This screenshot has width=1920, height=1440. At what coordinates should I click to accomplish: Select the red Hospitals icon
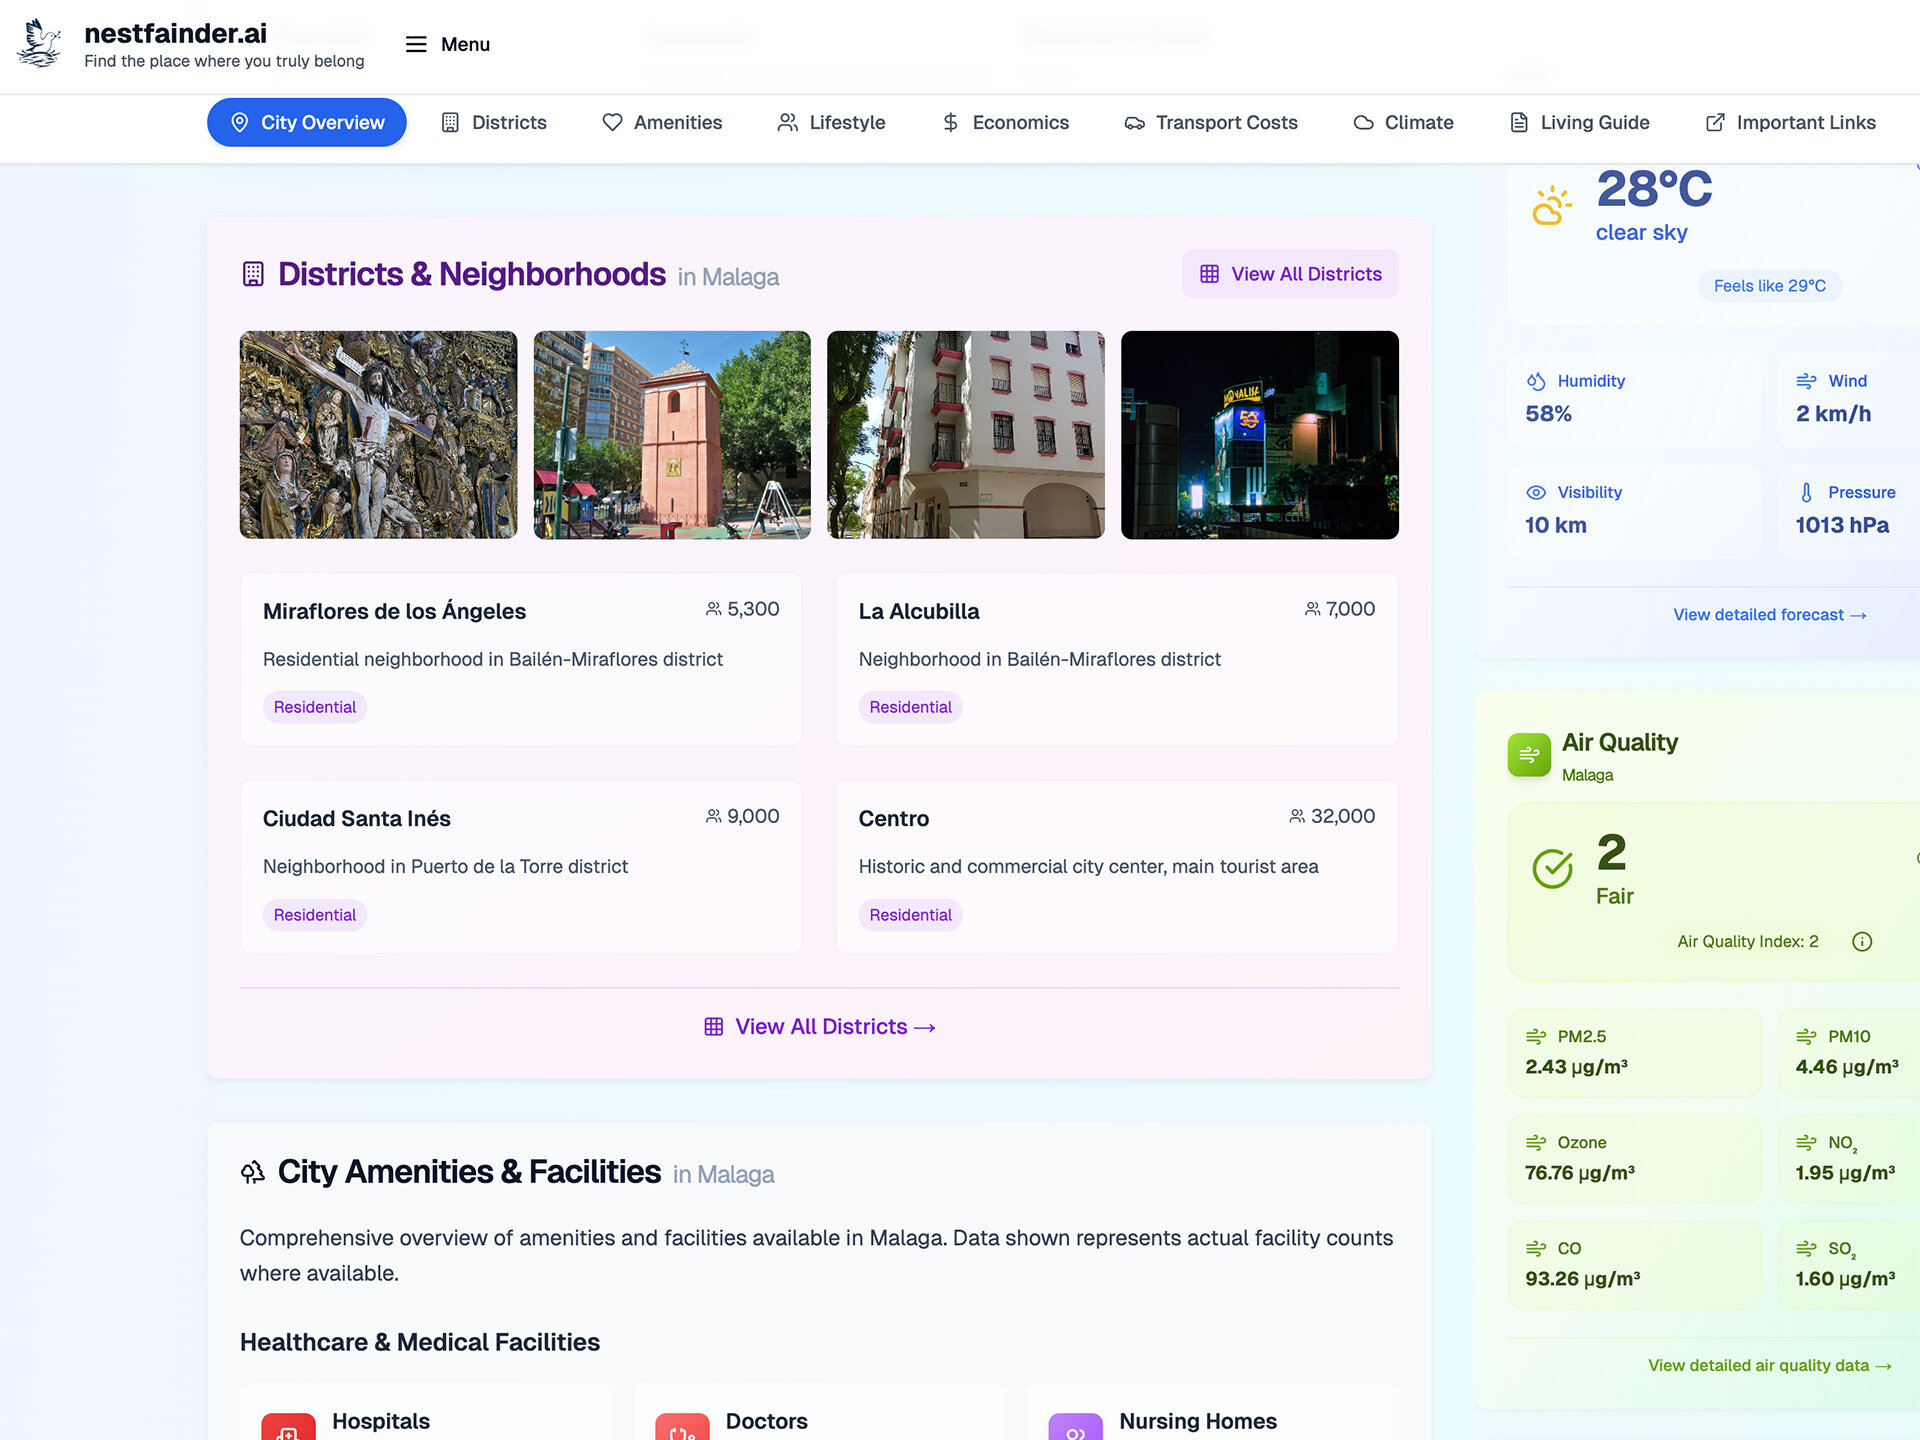287,1426
